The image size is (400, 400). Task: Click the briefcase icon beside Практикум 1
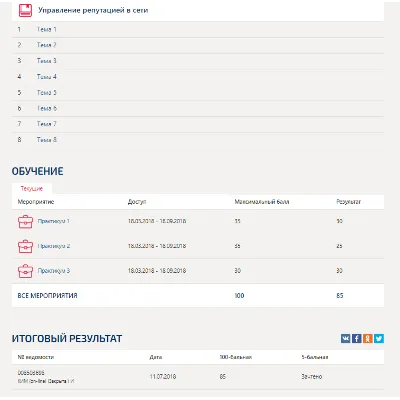pyautogui.click(x=25, y=221)
